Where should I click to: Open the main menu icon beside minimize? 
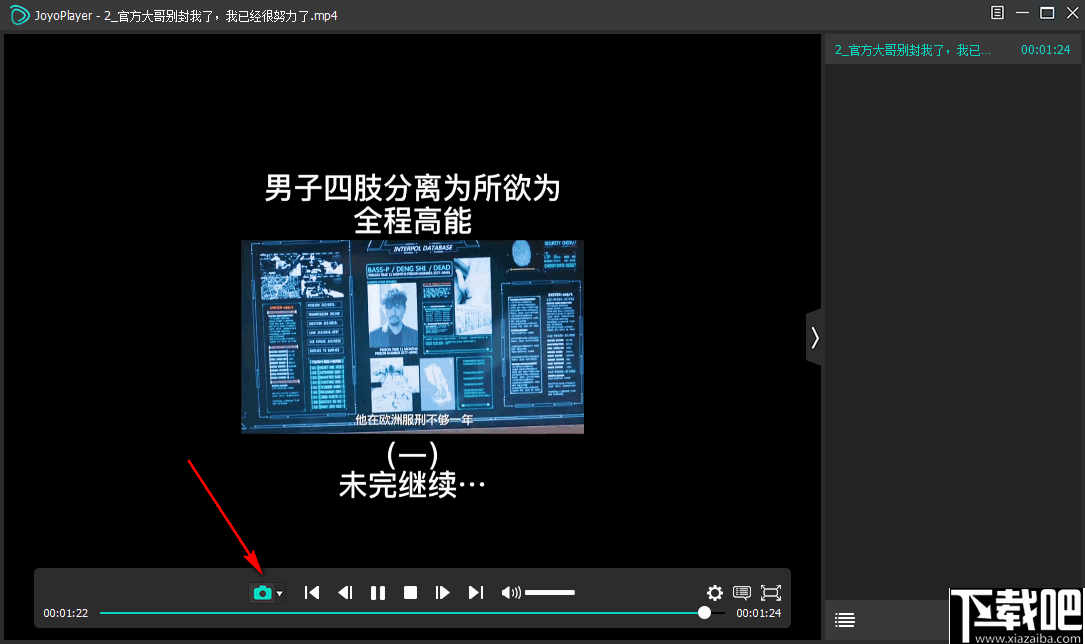(995, 13)
